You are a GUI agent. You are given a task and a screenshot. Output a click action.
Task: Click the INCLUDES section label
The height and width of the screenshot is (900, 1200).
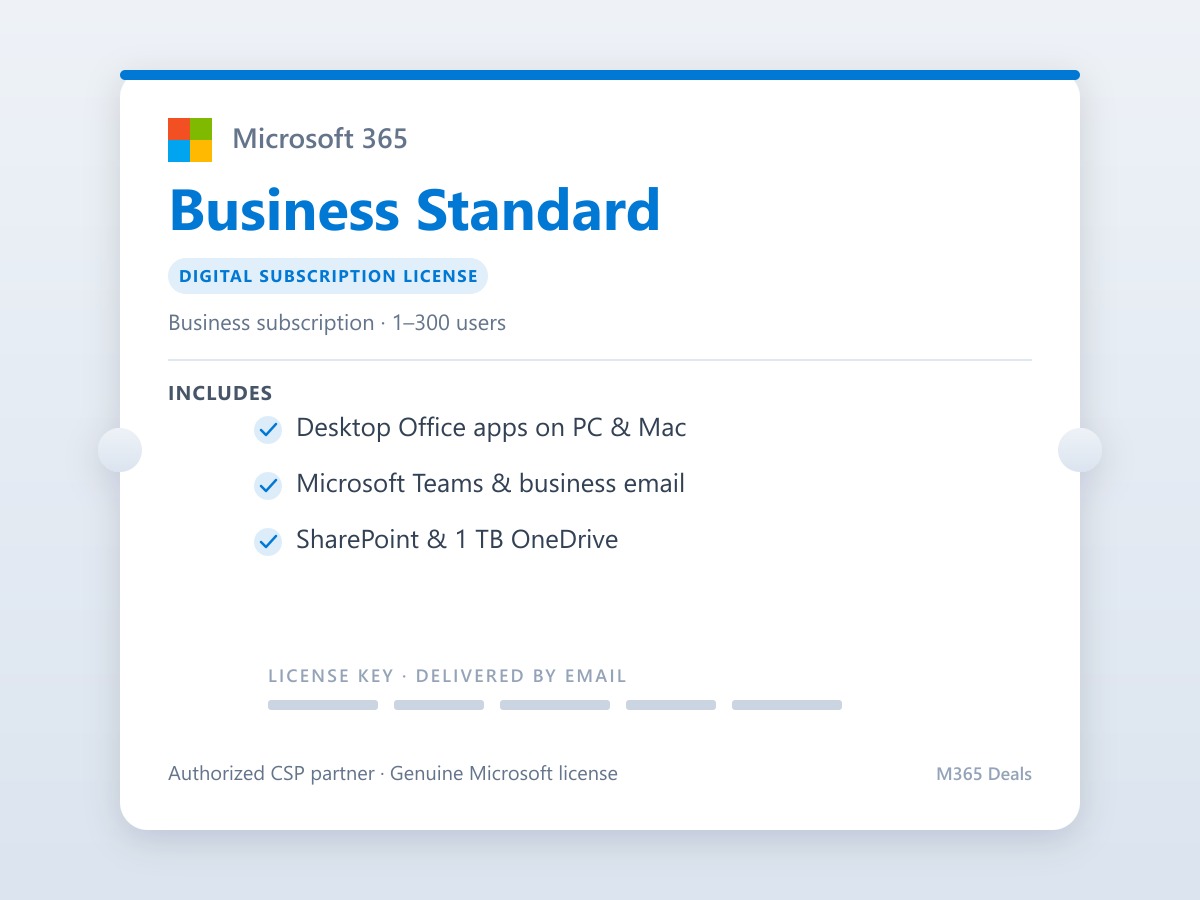point(220,393)
